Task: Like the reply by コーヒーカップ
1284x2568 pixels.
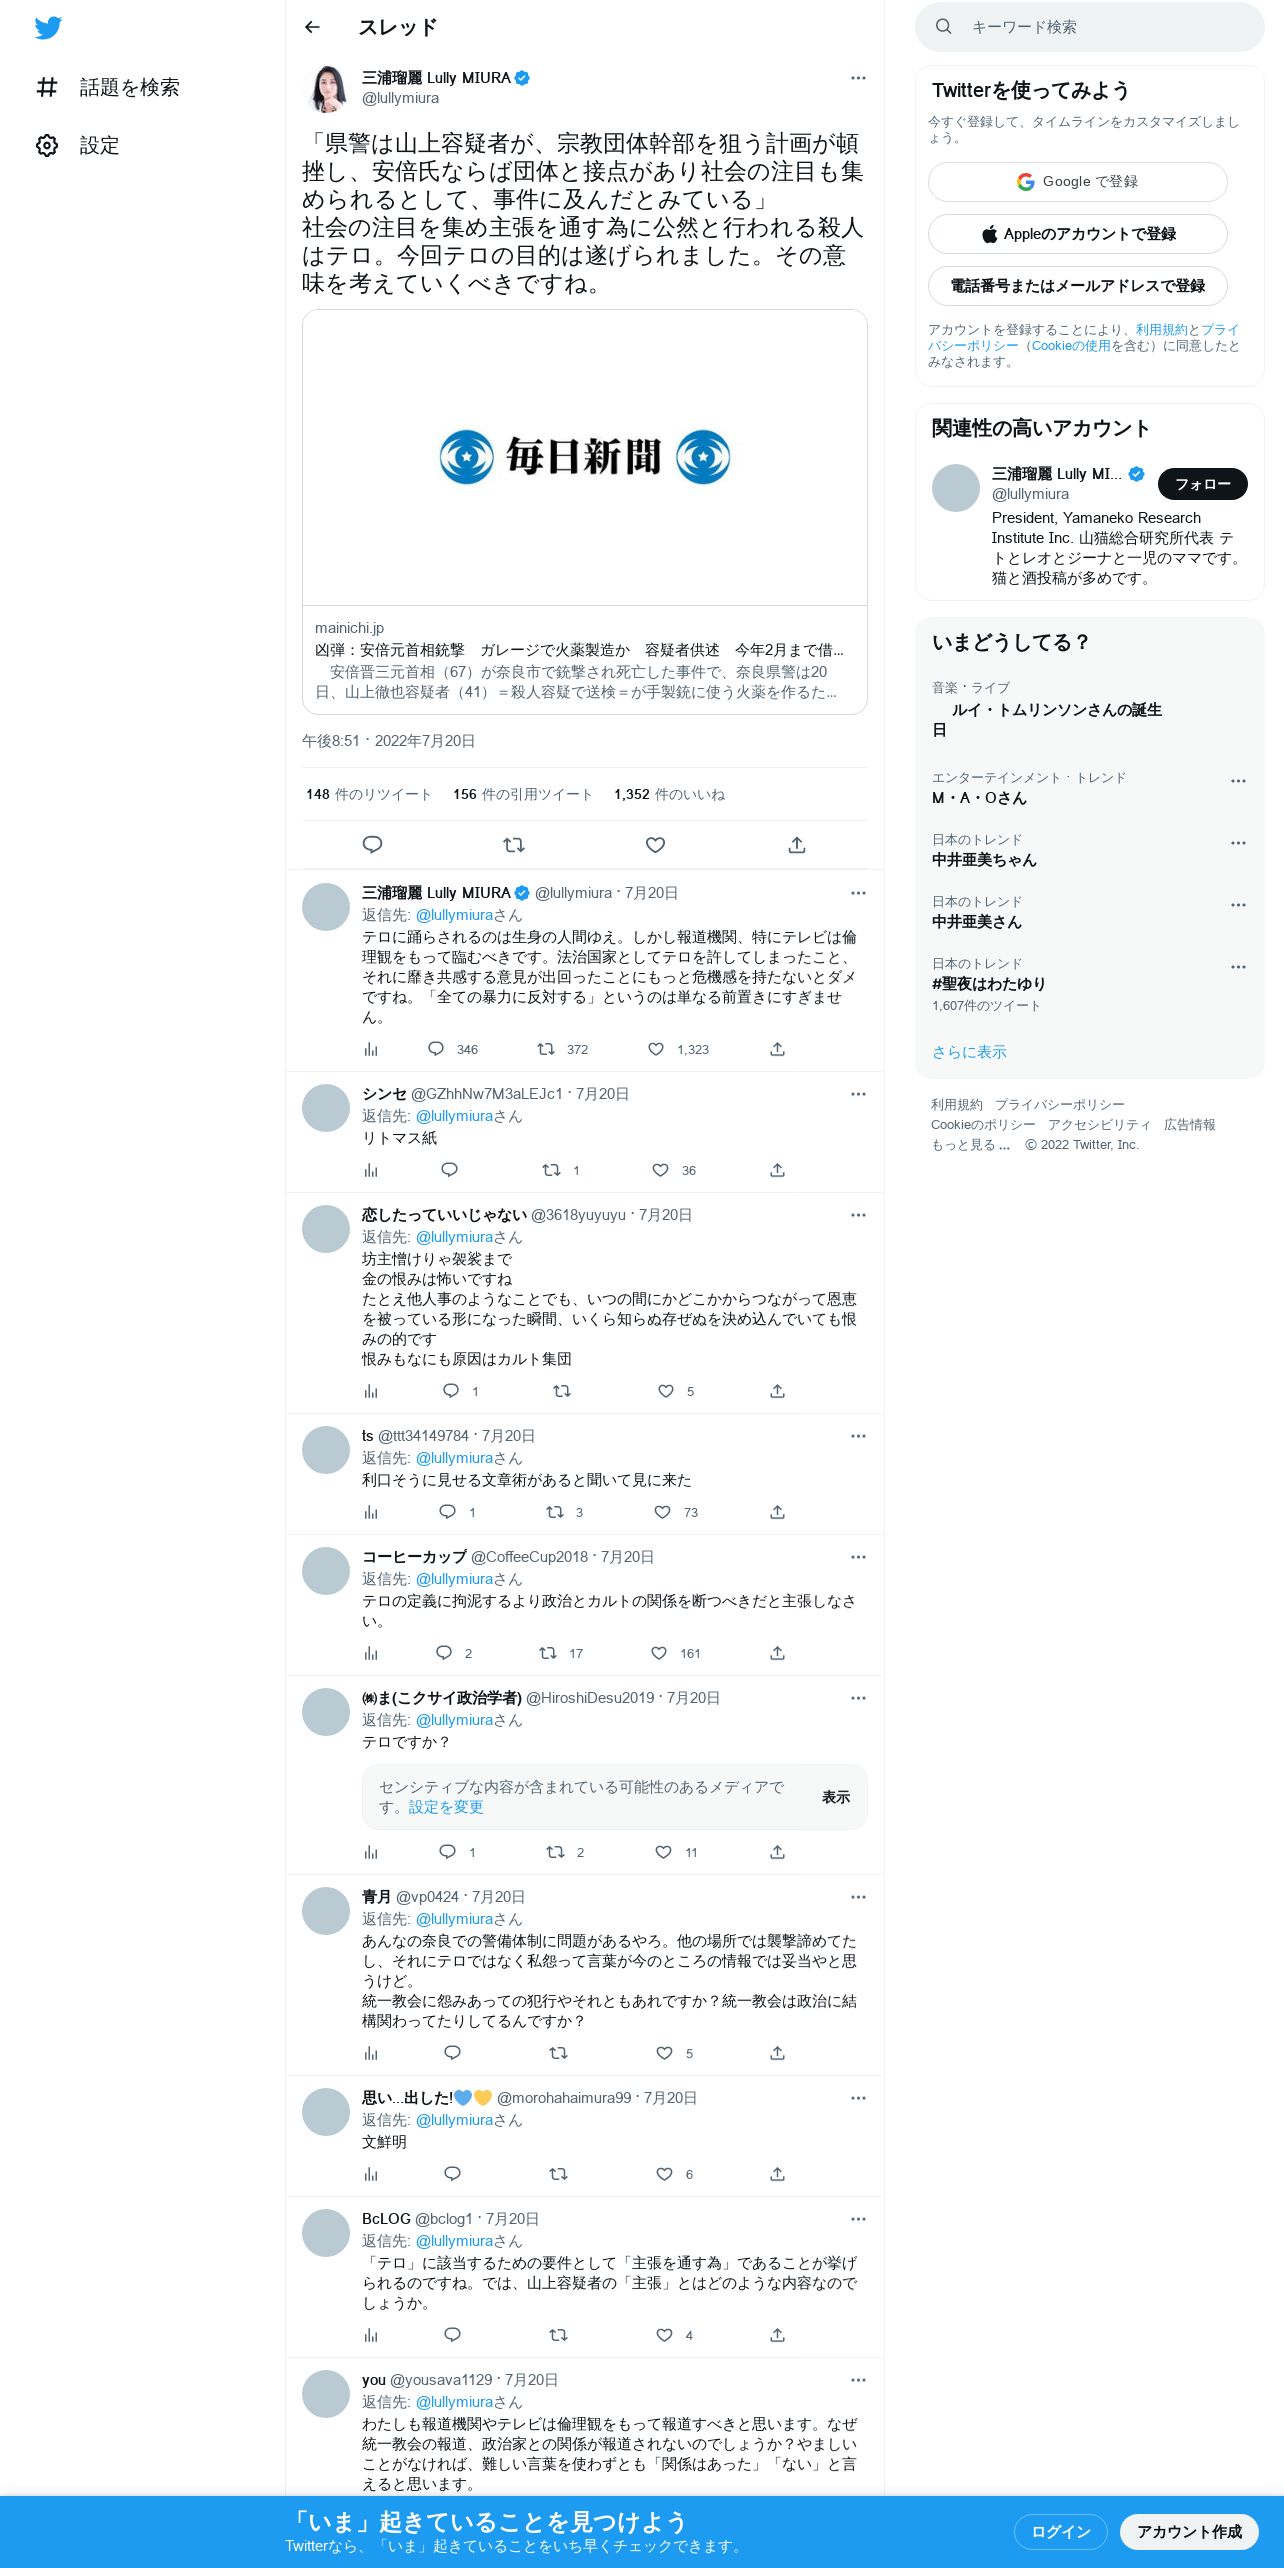Action: pyautogui.click(x=659, y=1653)
